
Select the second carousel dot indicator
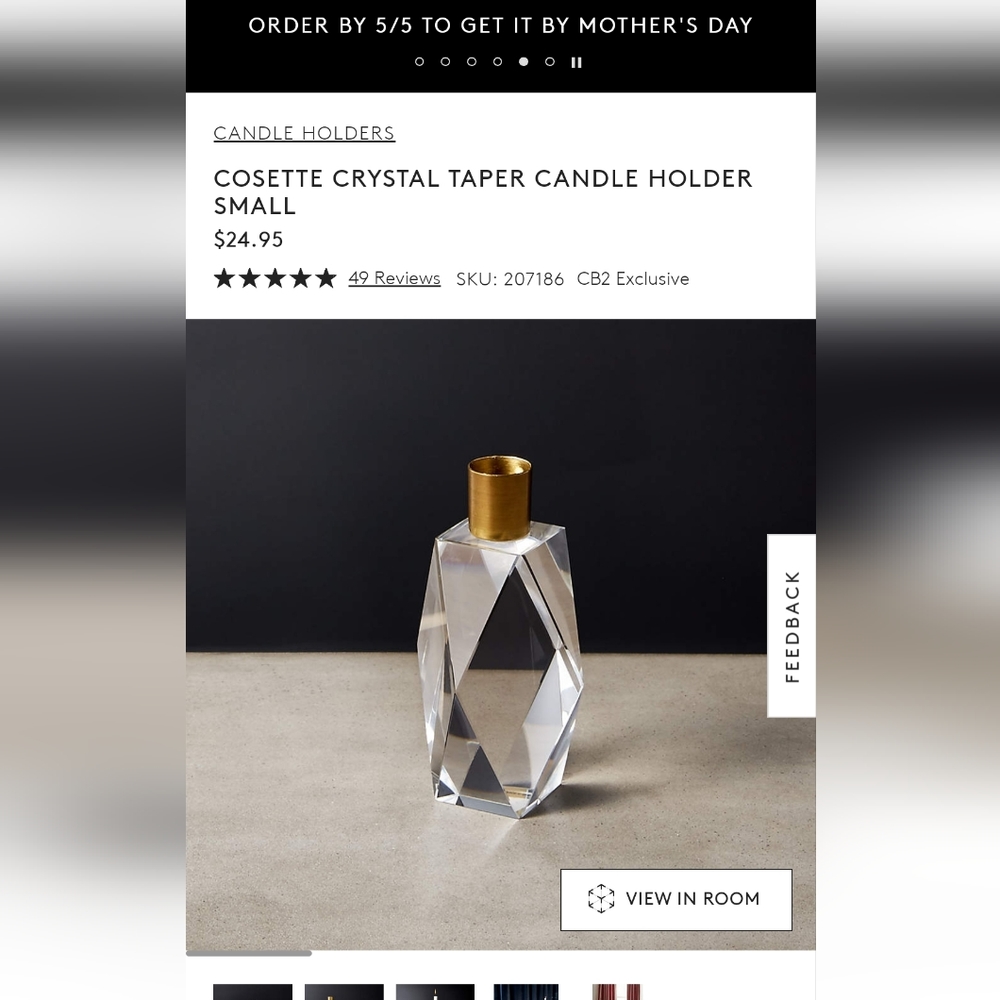click(445, 62)
